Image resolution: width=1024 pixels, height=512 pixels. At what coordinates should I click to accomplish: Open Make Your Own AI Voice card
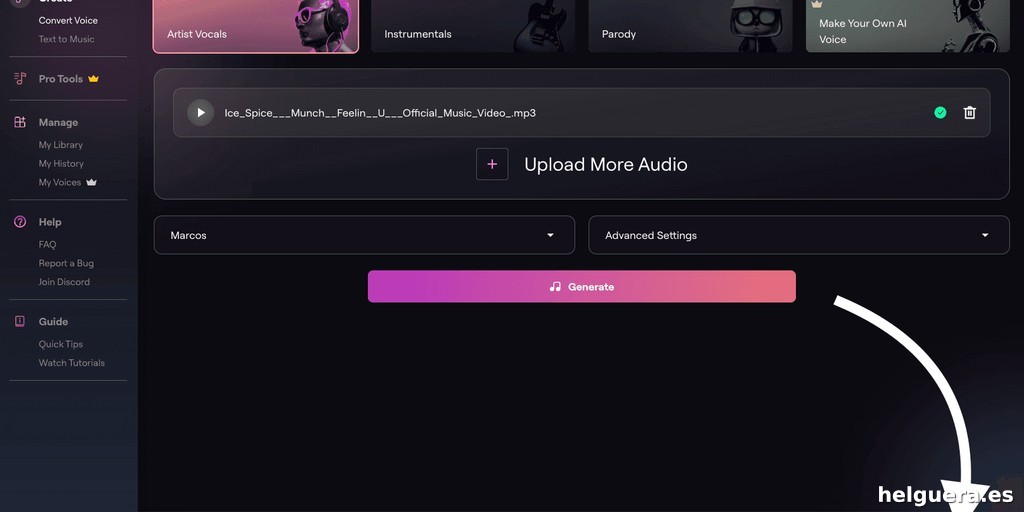[x=907, y=26]
